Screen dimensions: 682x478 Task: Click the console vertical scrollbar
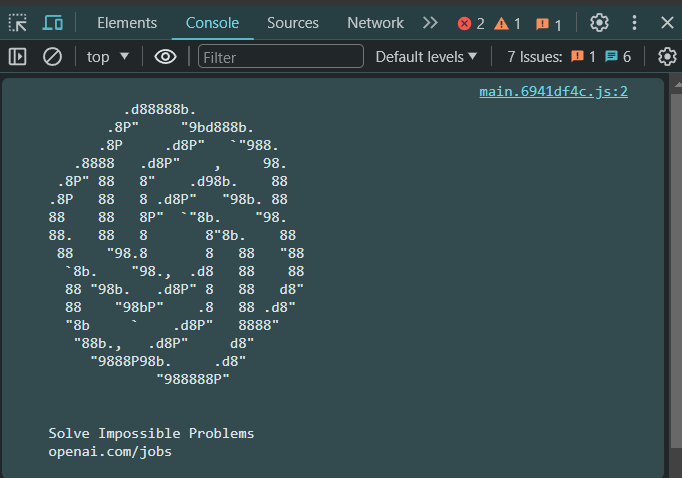(x=676, y=270)
